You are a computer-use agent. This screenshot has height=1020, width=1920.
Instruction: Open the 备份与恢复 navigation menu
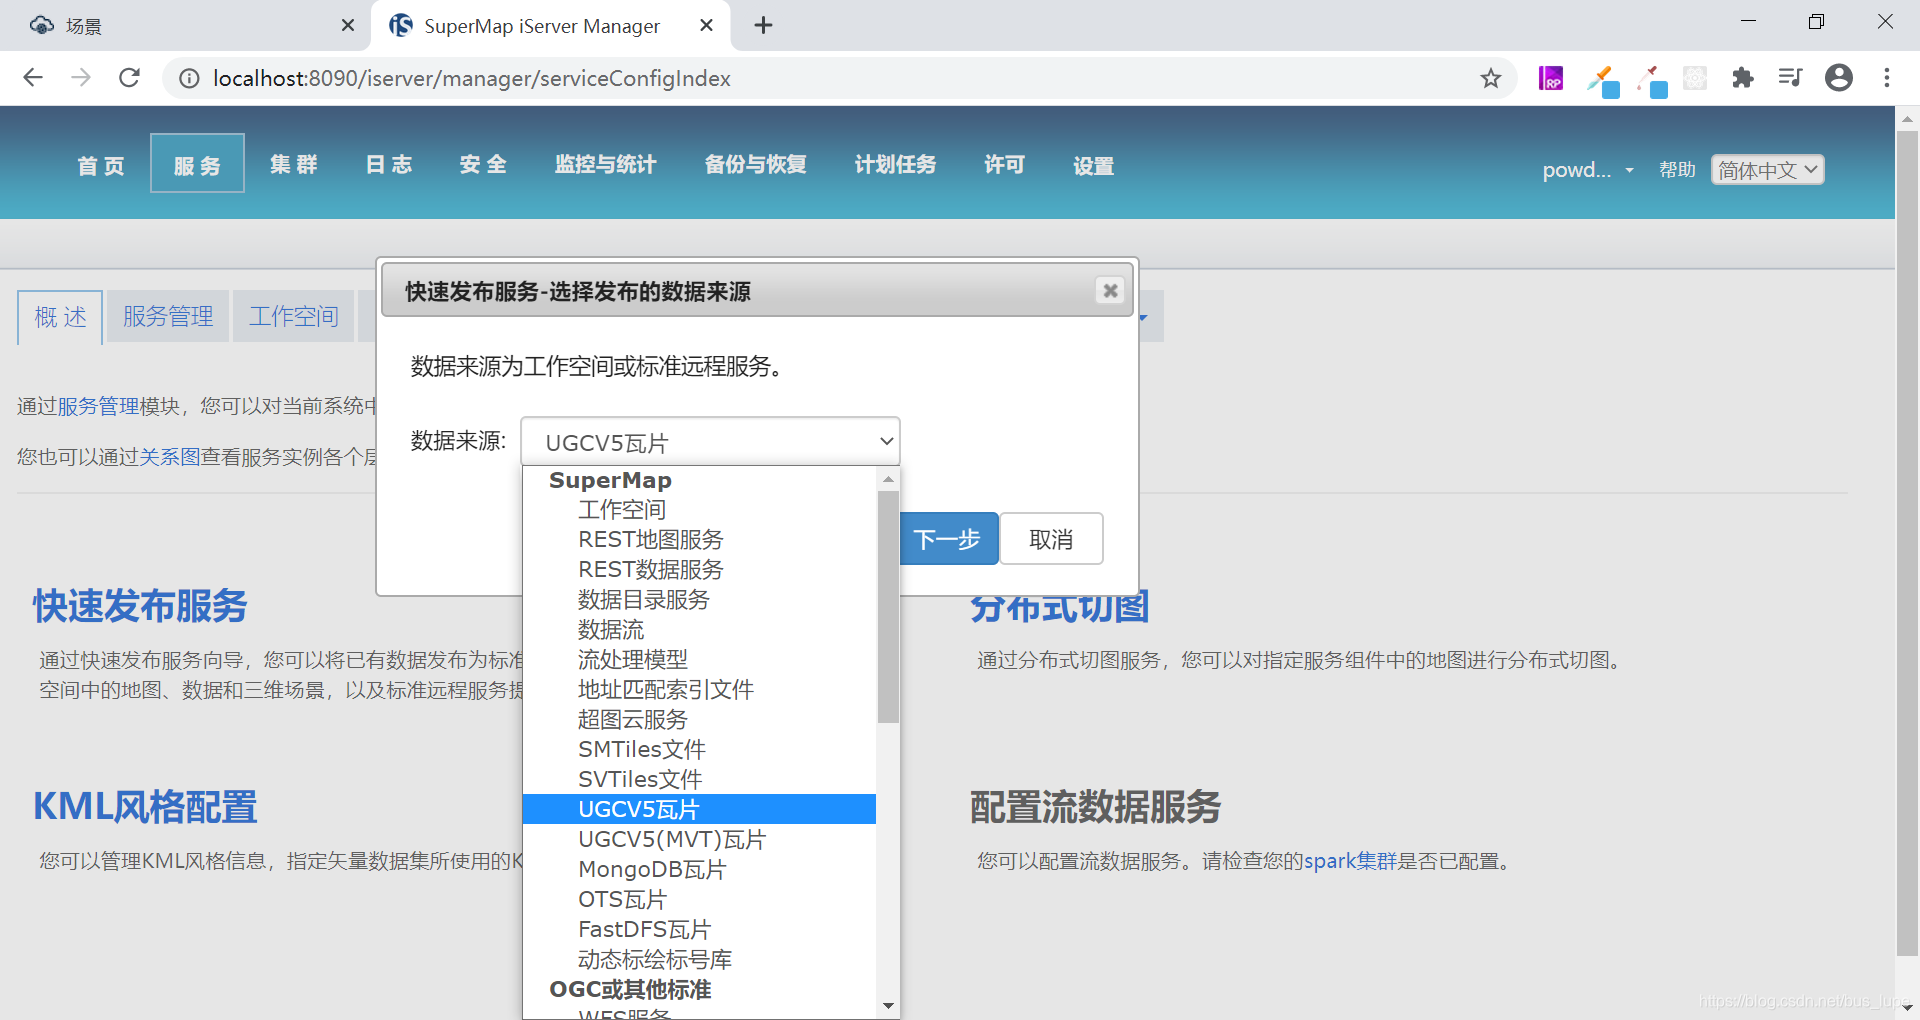coord(755,164)
